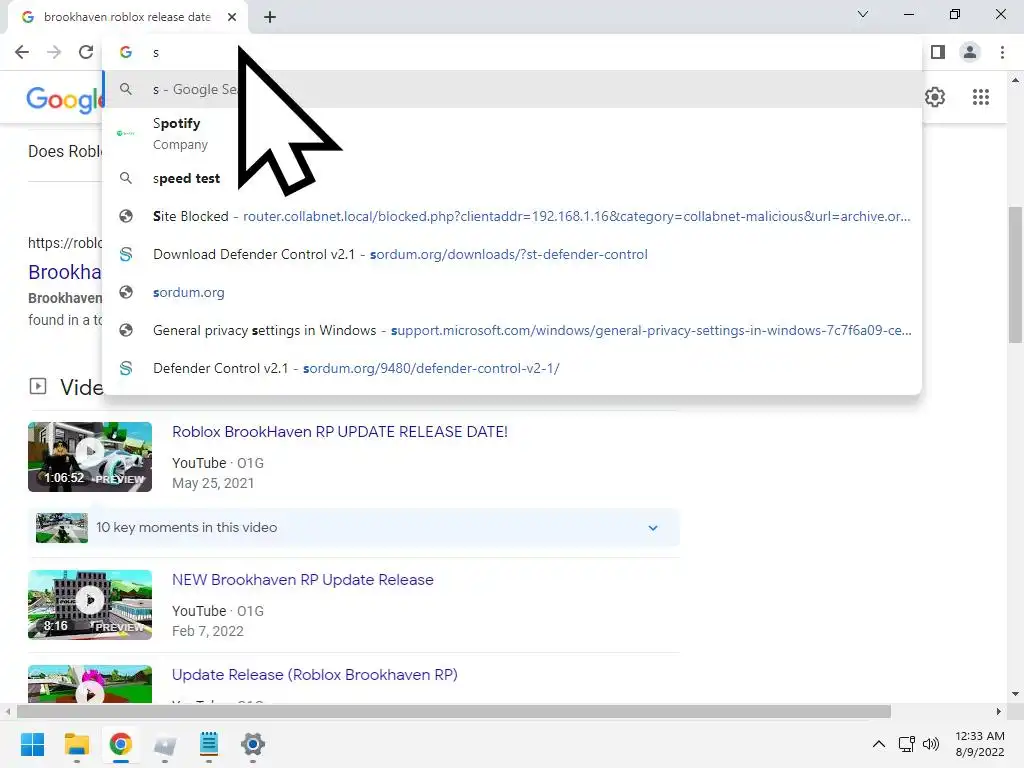The width and height of the screenshot is (1024, 768).
Task: Open the Defender Control v2.1 suggestion
Action: click(x=512, y=368)
